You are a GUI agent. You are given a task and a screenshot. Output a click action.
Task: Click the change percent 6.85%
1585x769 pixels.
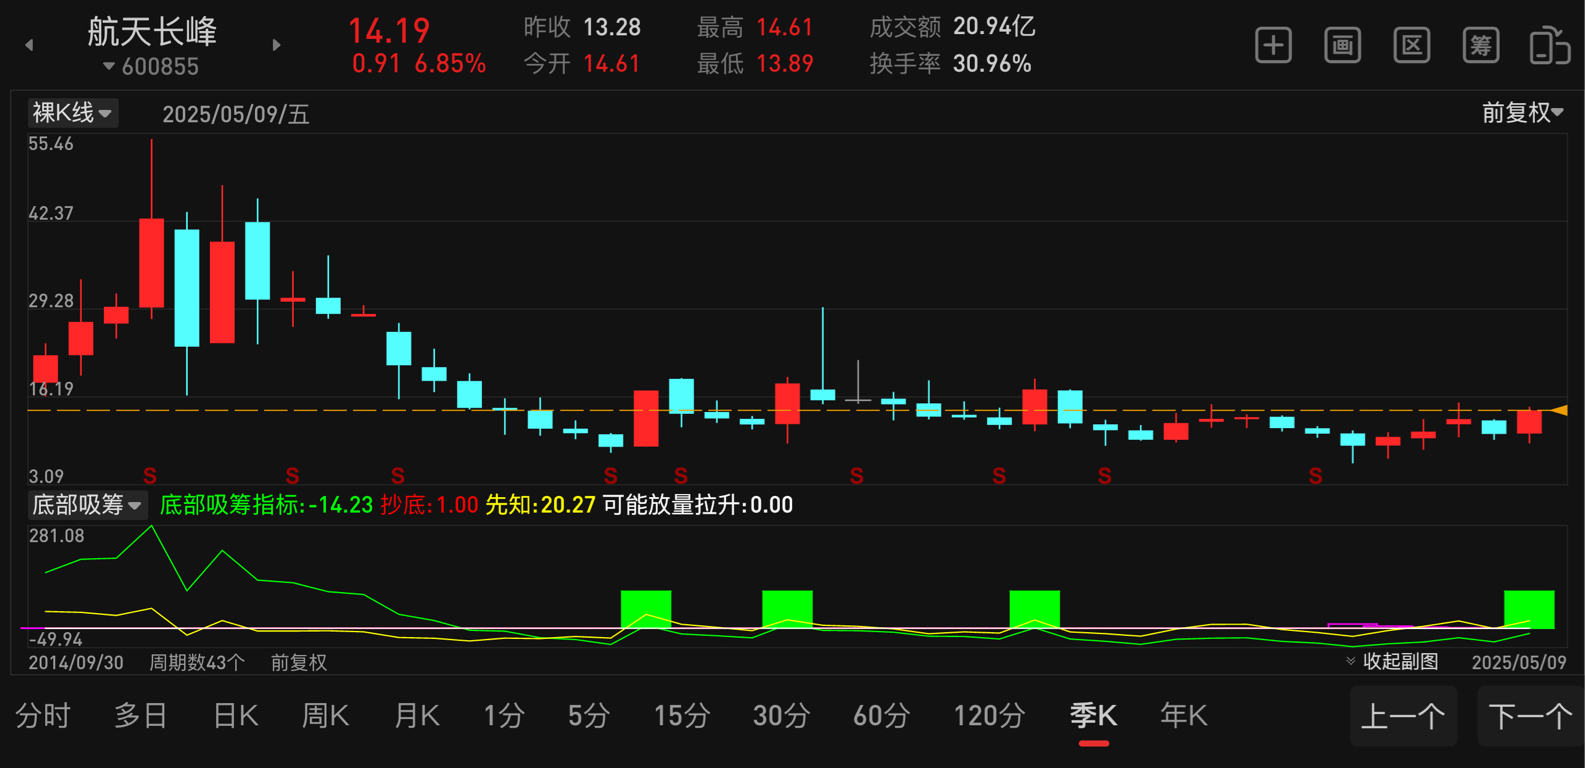(x=450, y=64)
